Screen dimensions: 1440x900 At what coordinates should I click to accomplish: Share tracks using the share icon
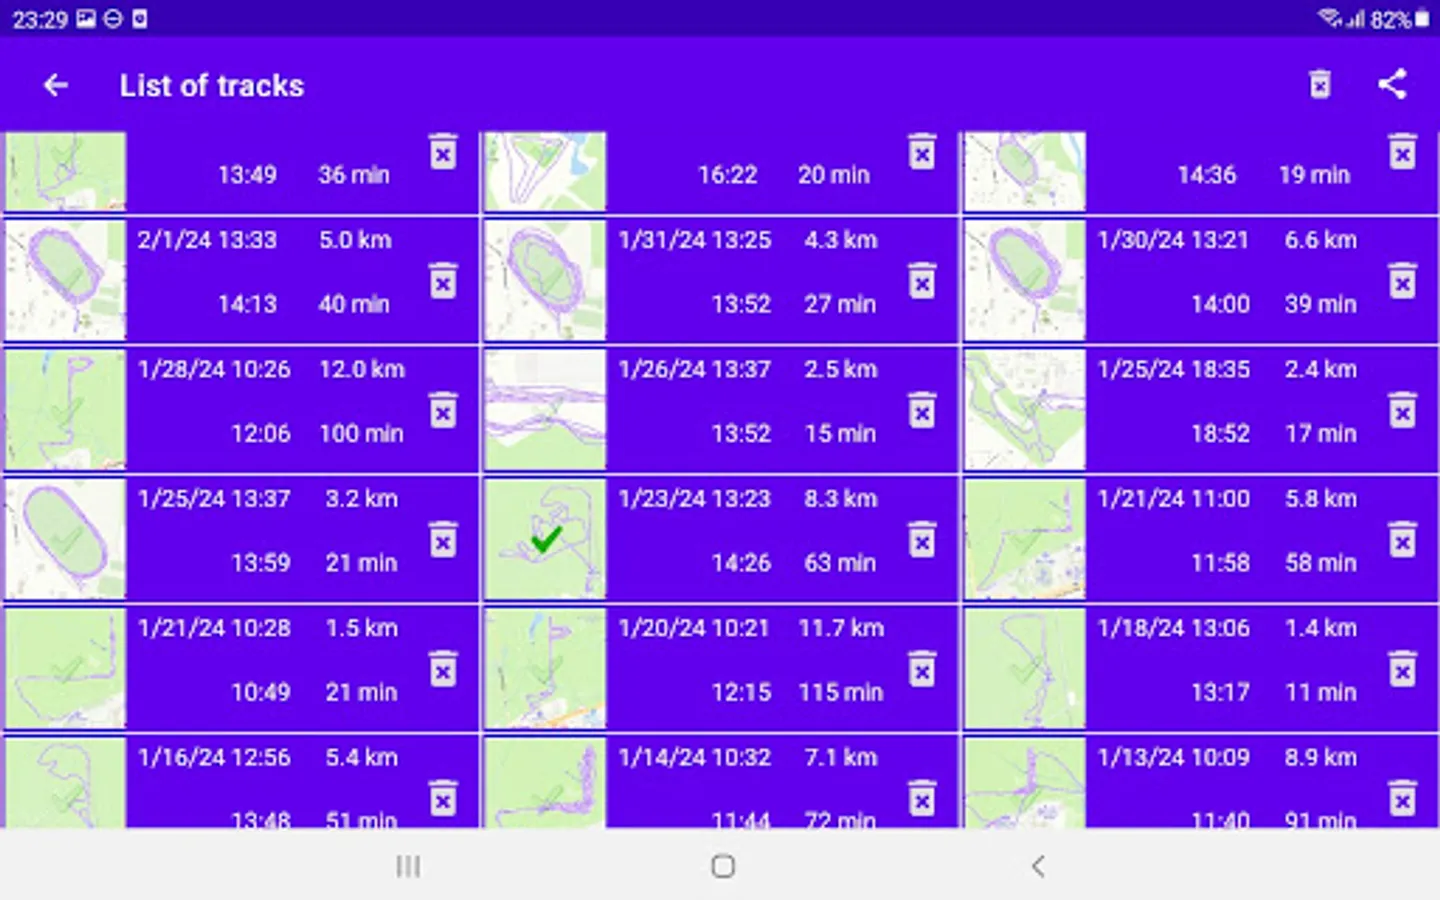click(x=1392, y=85)
